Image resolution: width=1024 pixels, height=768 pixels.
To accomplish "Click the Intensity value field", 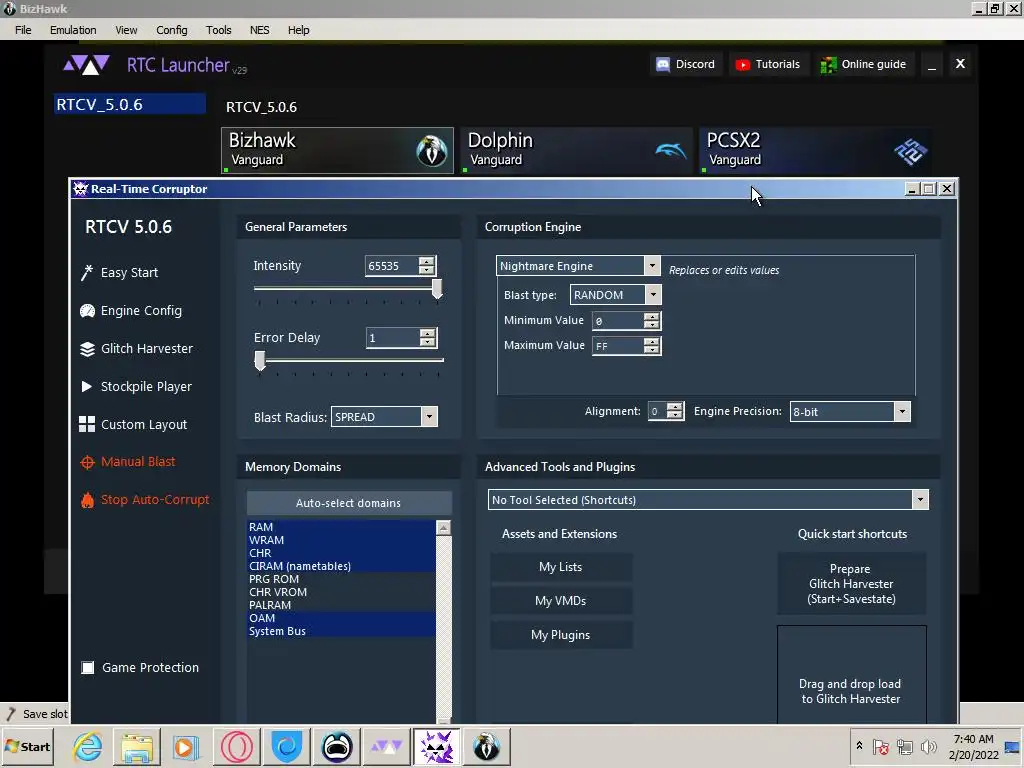I will [x=392, y=266].
